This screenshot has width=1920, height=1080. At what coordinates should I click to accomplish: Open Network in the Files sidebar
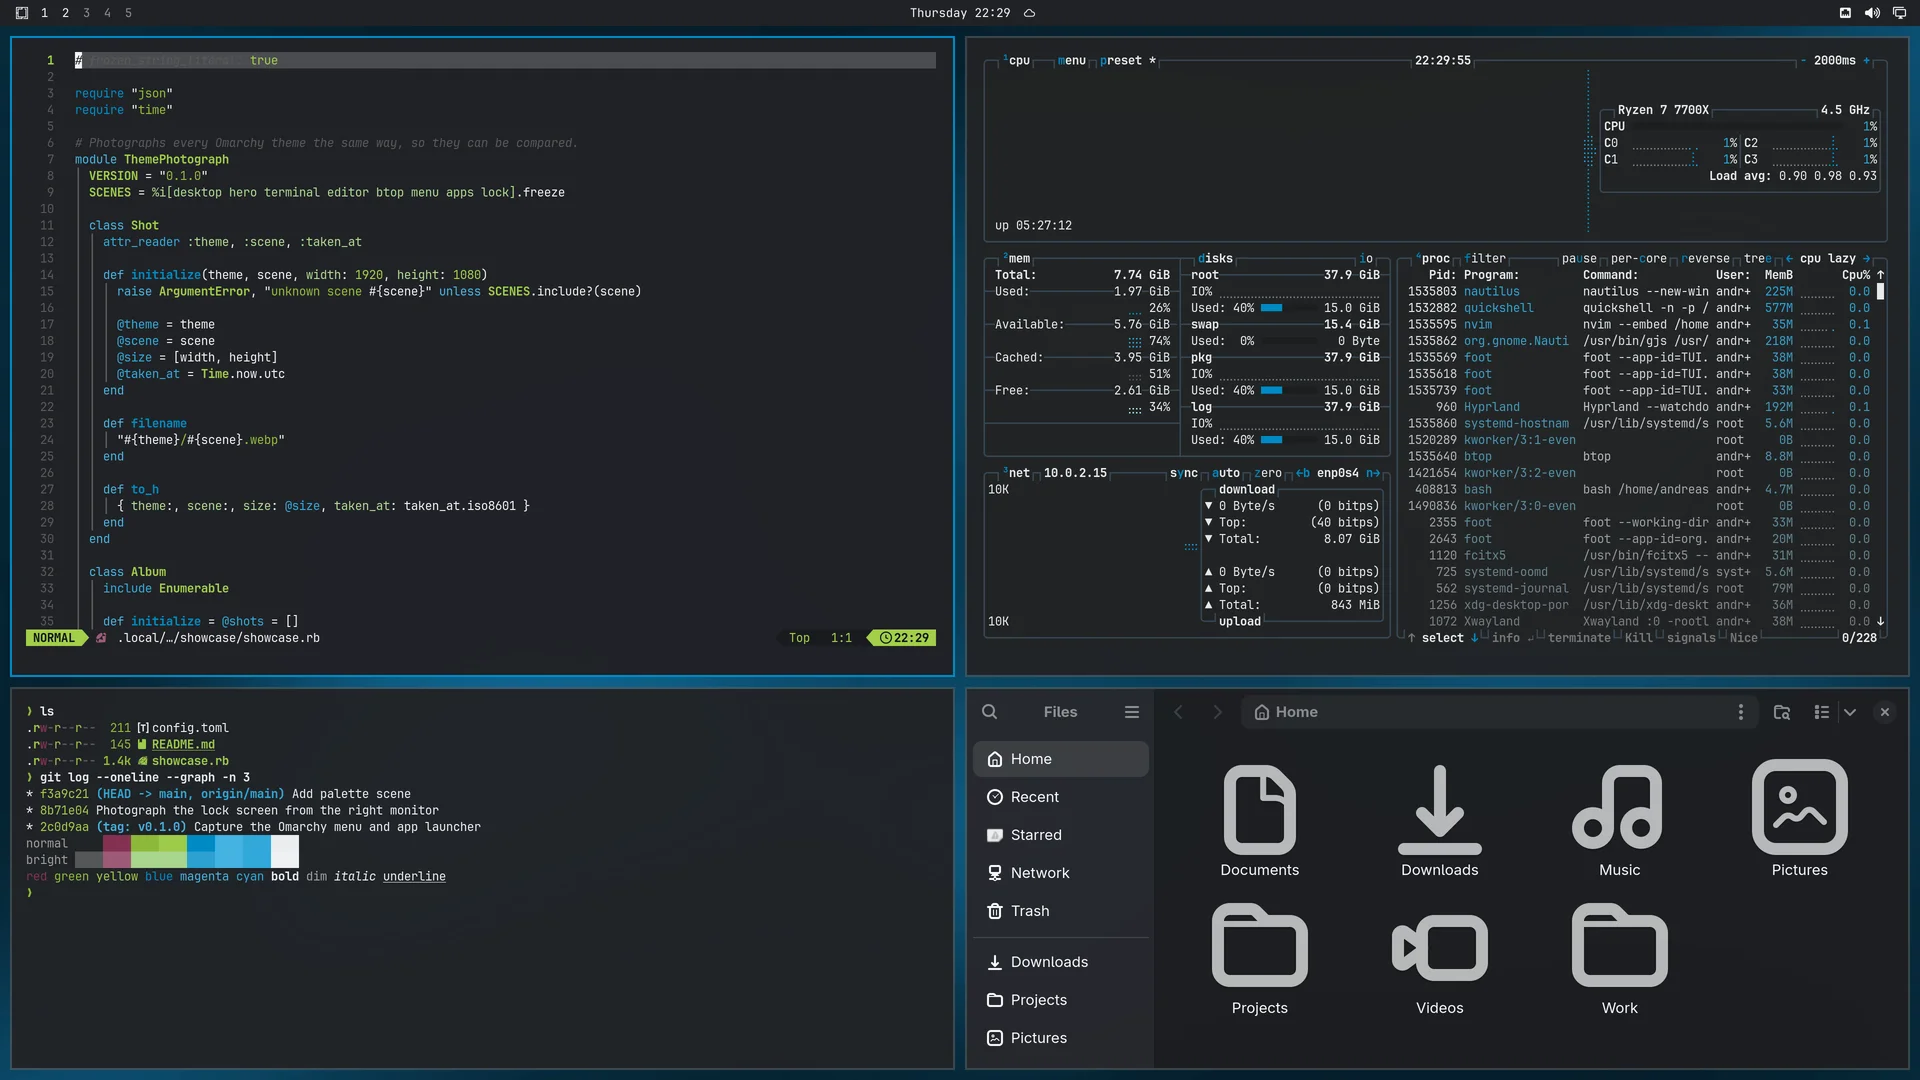pyautogui.click(x=1060, y=873)
